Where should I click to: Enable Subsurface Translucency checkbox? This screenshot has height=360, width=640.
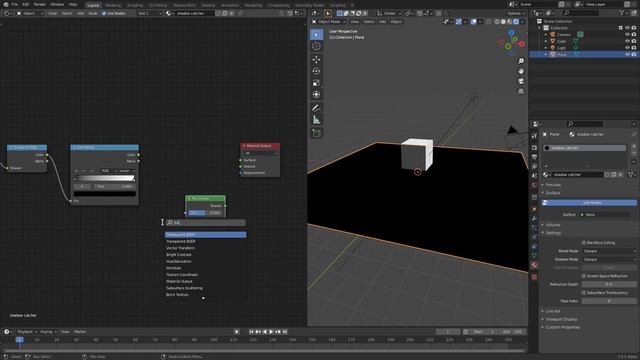[584, 293]
